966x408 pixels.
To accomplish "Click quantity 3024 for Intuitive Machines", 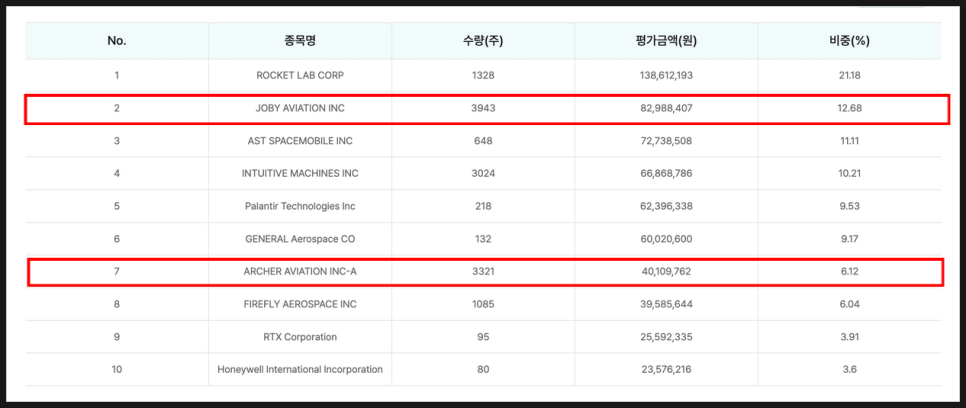I will 484,173.
